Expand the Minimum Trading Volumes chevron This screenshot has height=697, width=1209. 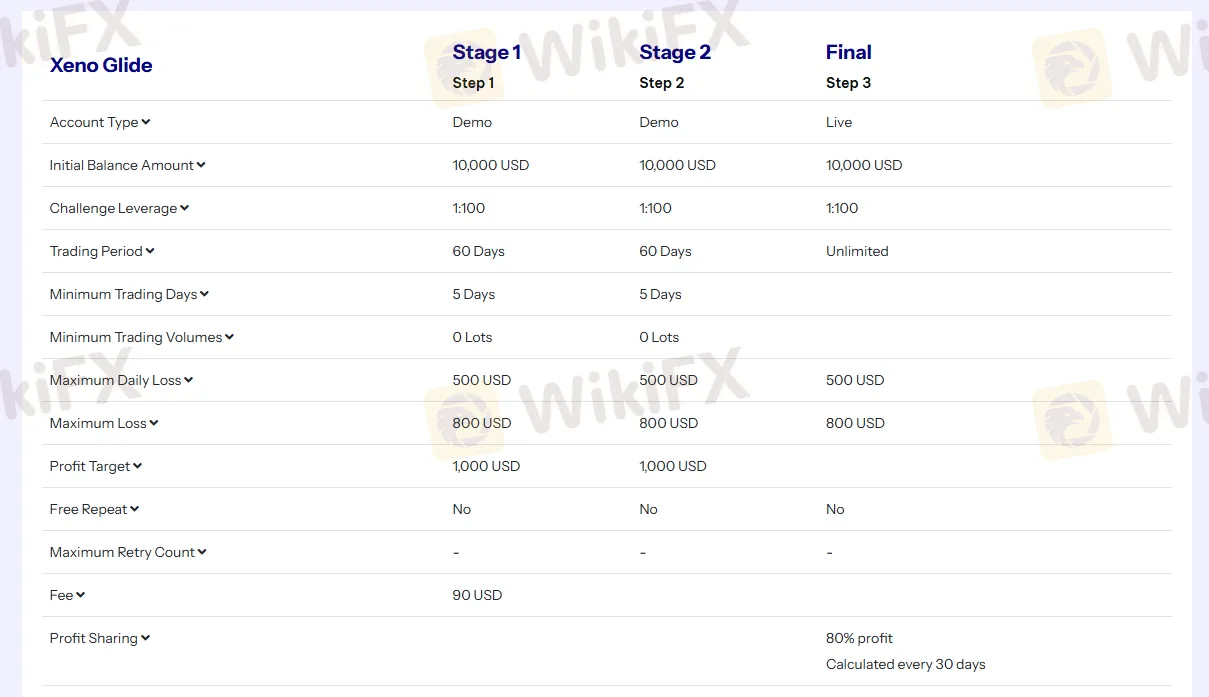point(229,337)
